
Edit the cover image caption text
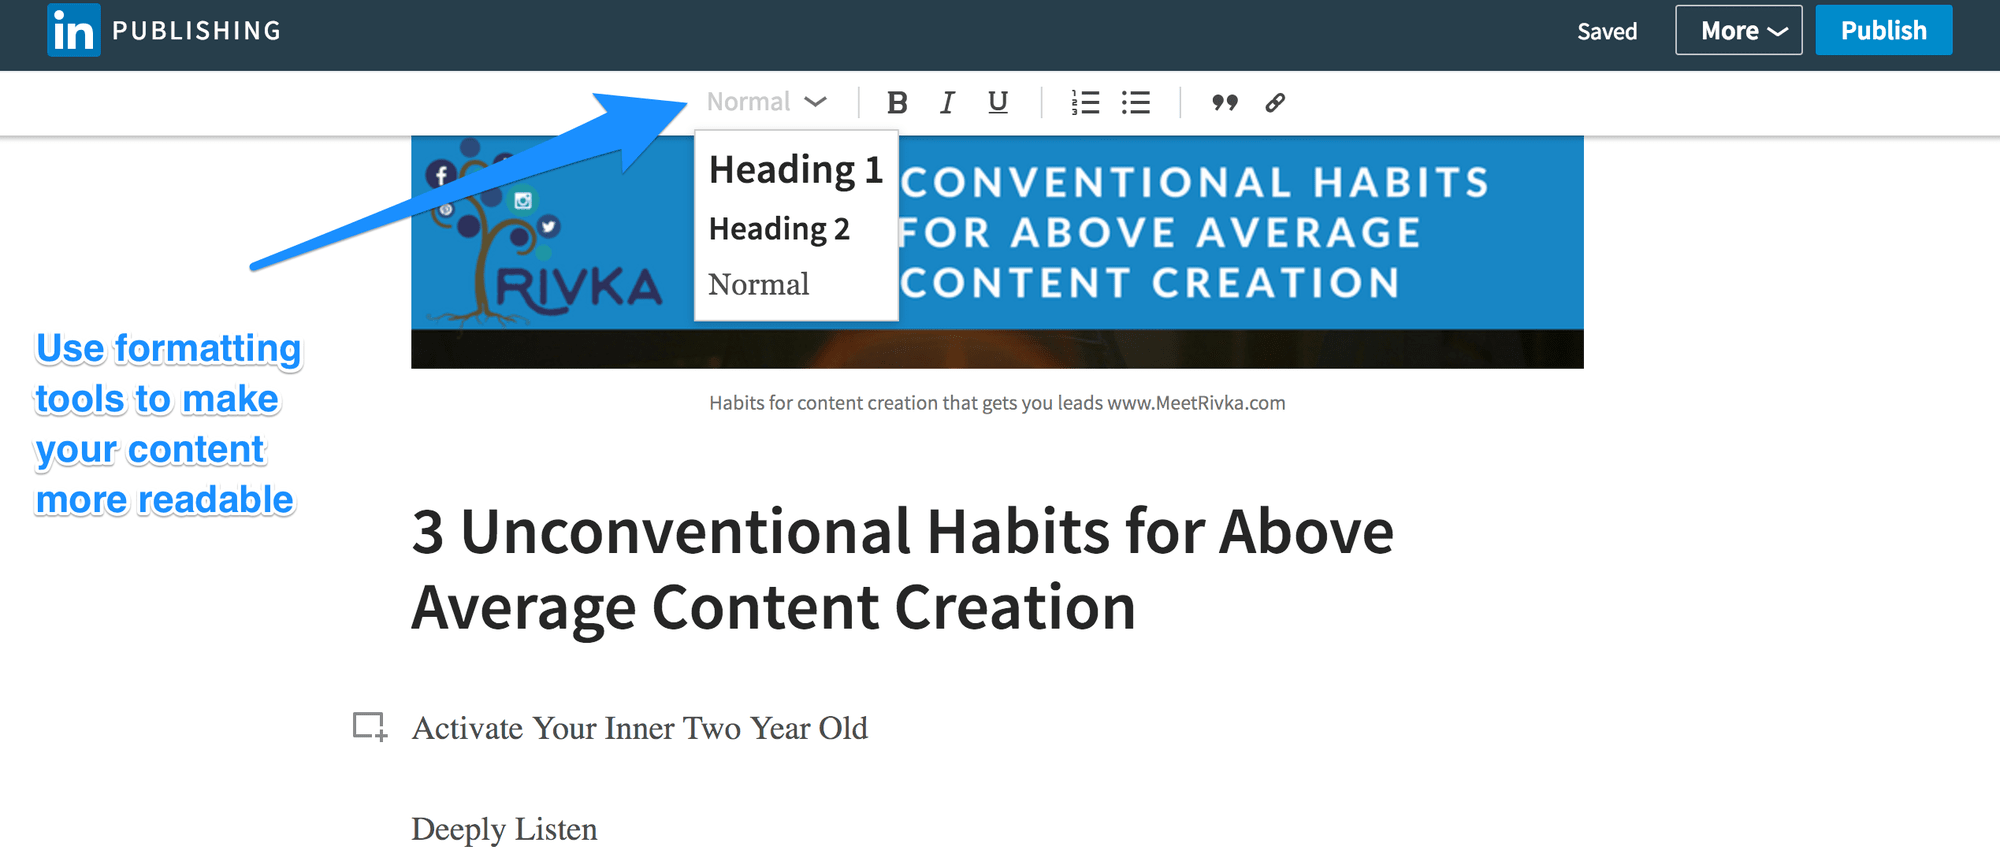(997, 403)
